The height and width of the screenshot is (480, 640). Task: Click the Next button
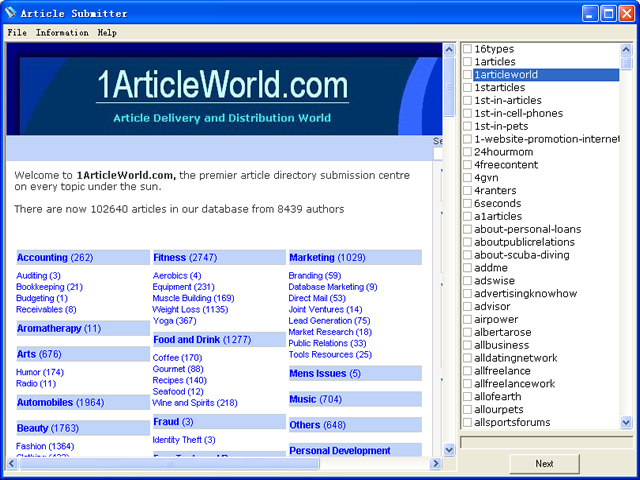pyautogui.click(x=544, y=464)
